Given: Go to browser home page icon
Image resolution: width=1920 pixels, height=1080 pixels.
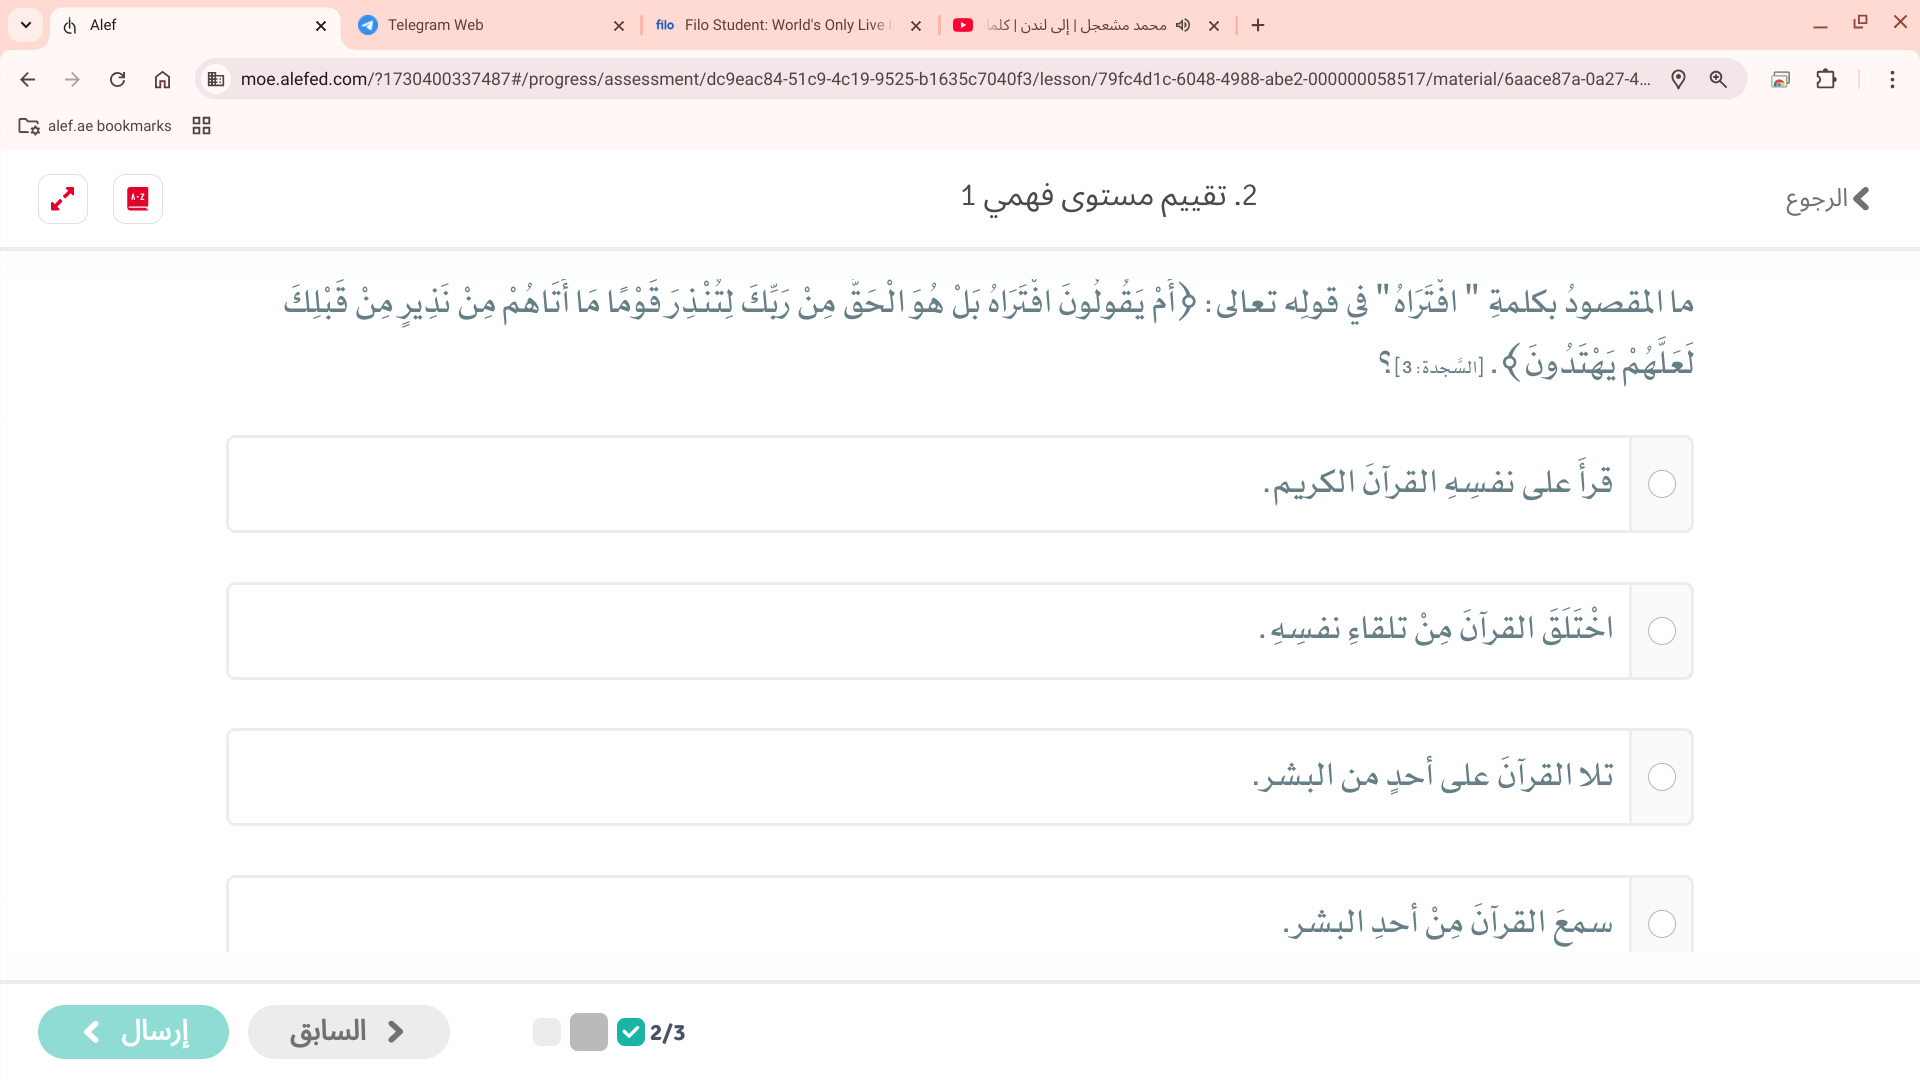Looking at the screenshot, I should (162, 79).
